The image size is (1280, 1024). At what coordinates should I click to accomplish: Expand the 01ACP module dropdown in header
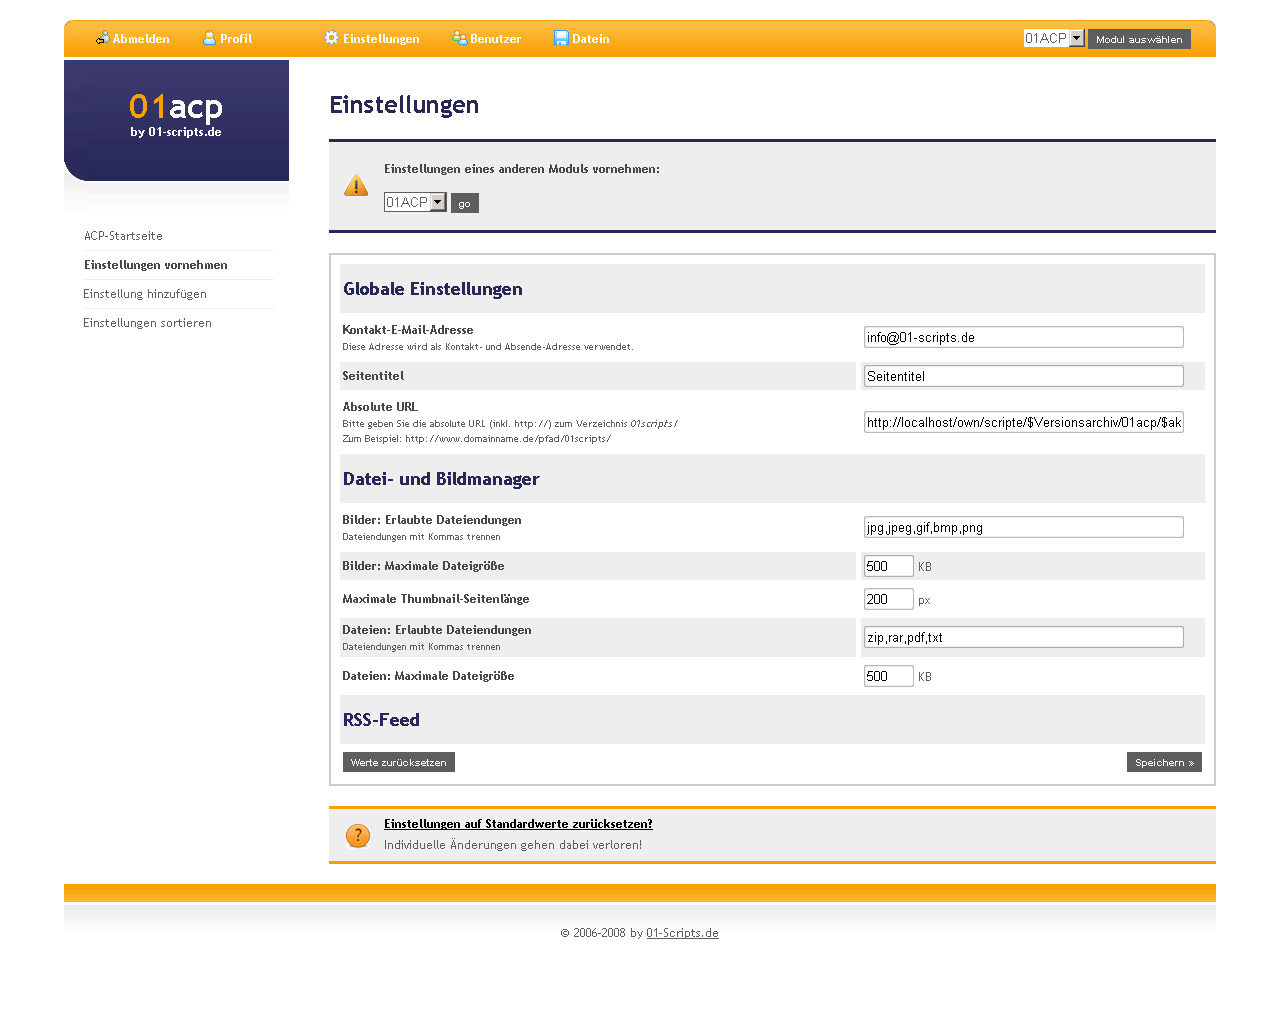[1053, 38]
